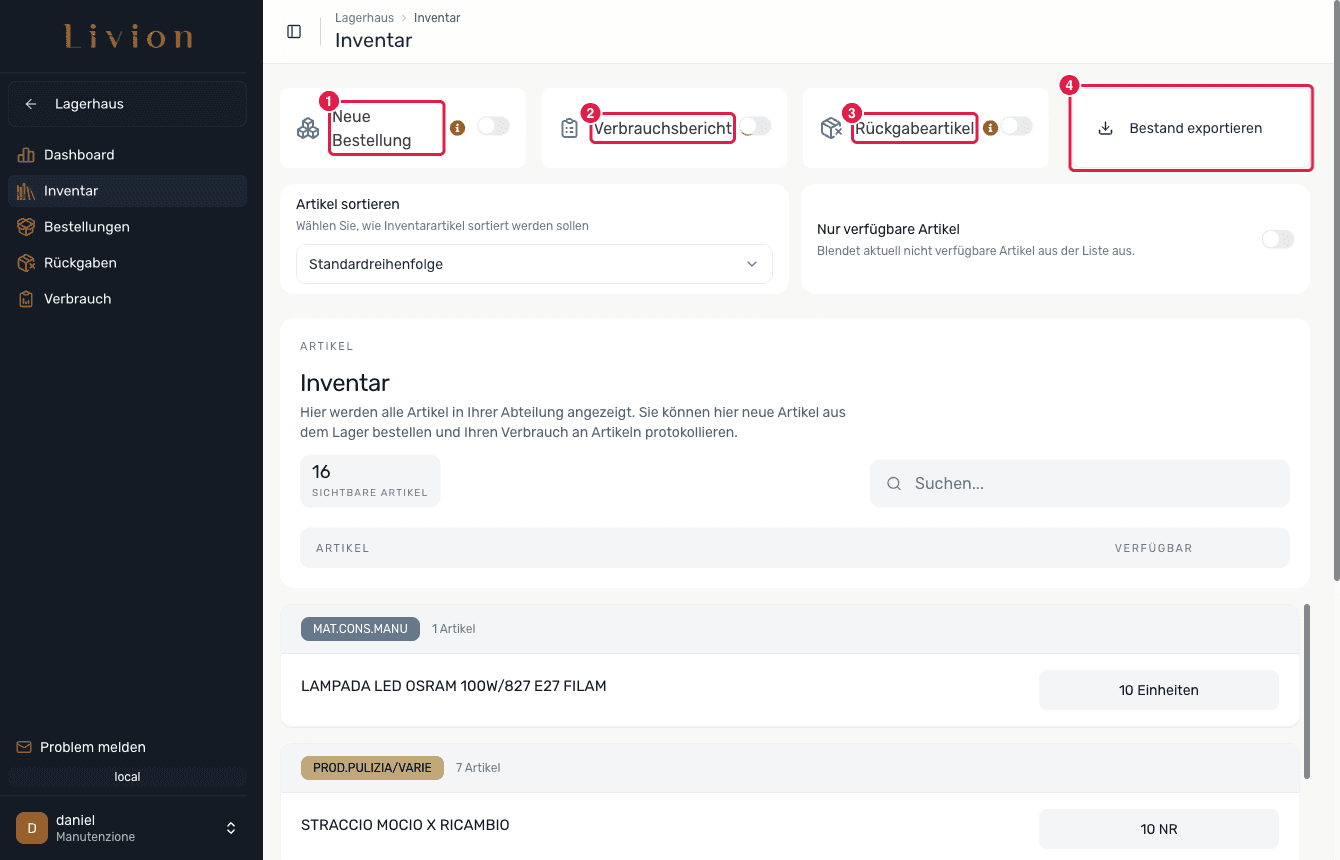The image size is (1340, 860).
Task: Turn on Nur verfügbare Artikel switch
Action: [x=1278, y=239]
